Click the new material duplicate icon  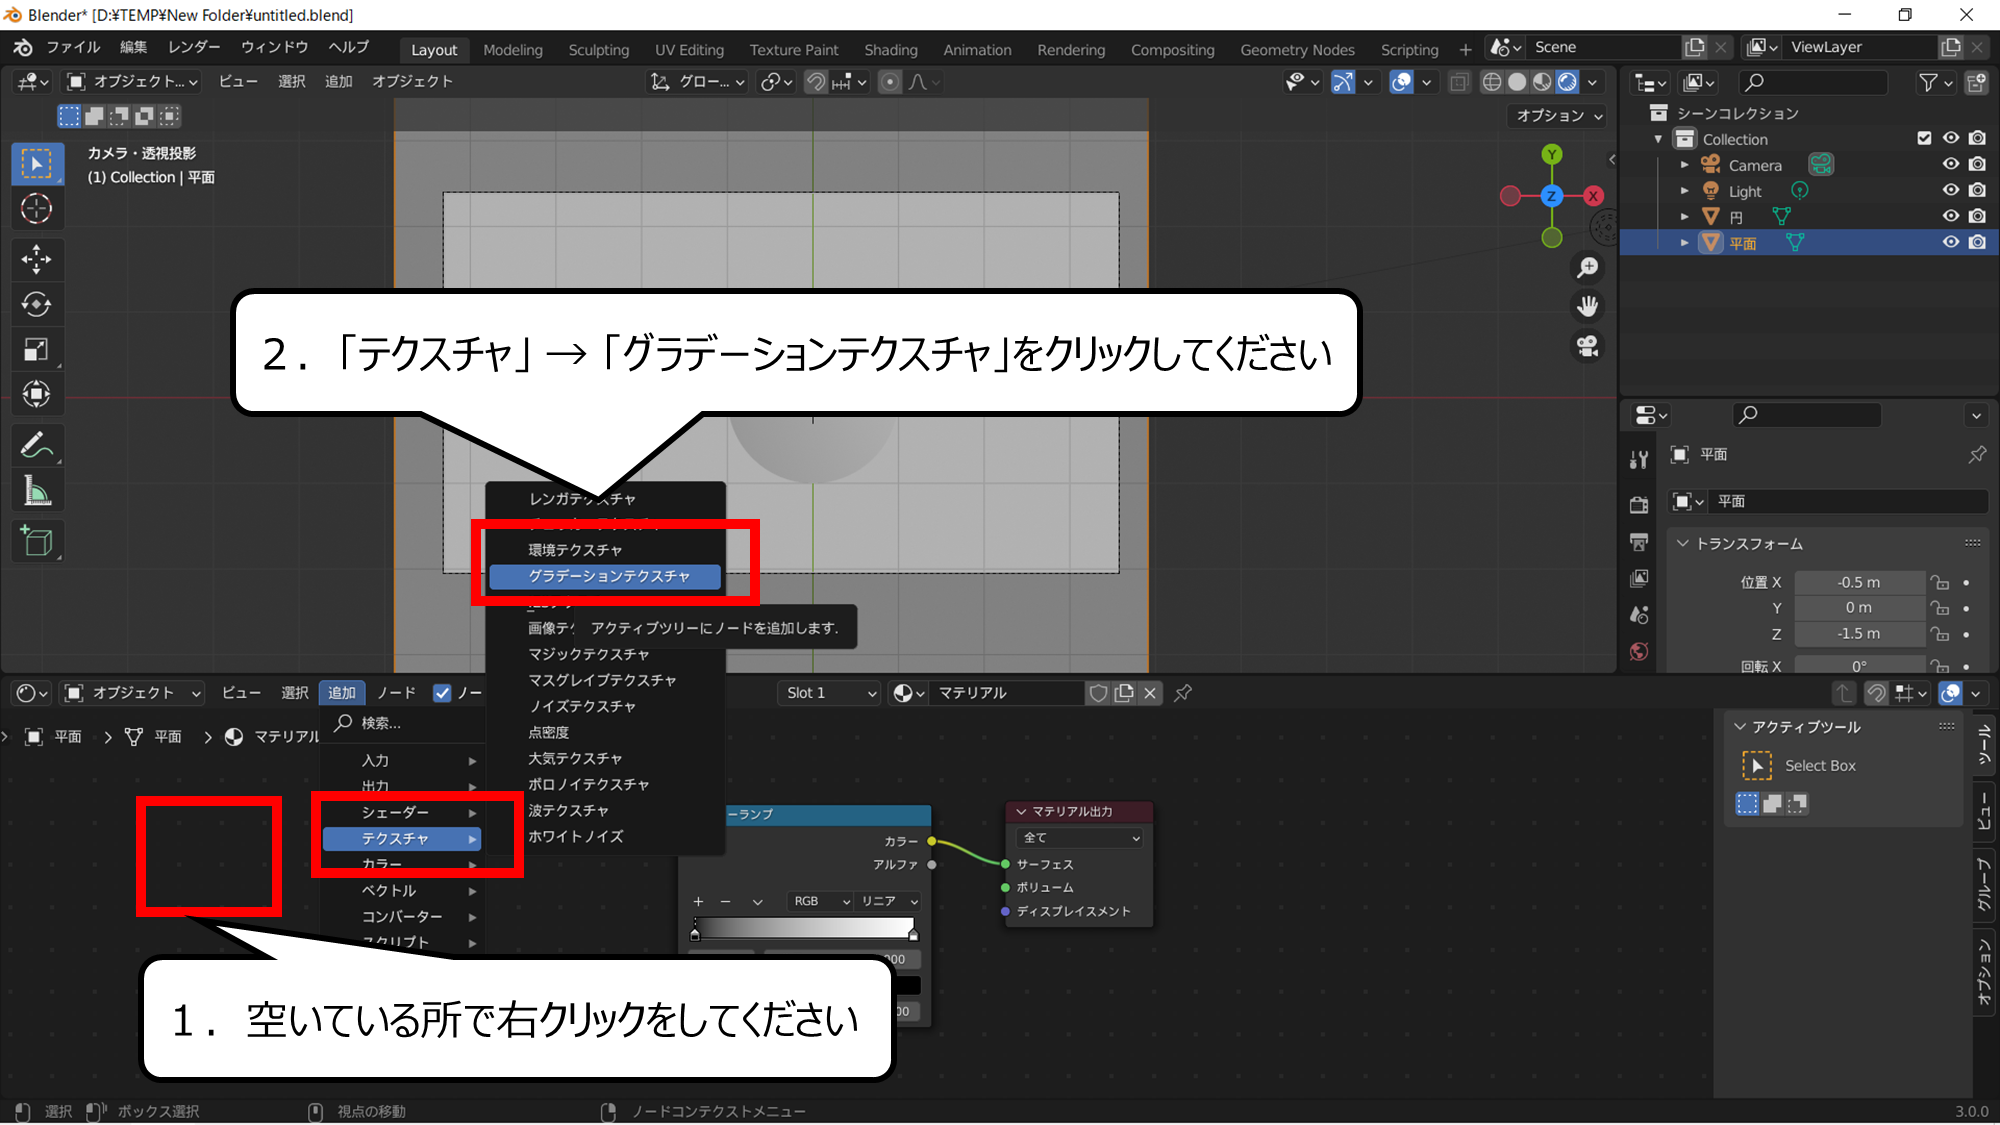[1124, 693]
